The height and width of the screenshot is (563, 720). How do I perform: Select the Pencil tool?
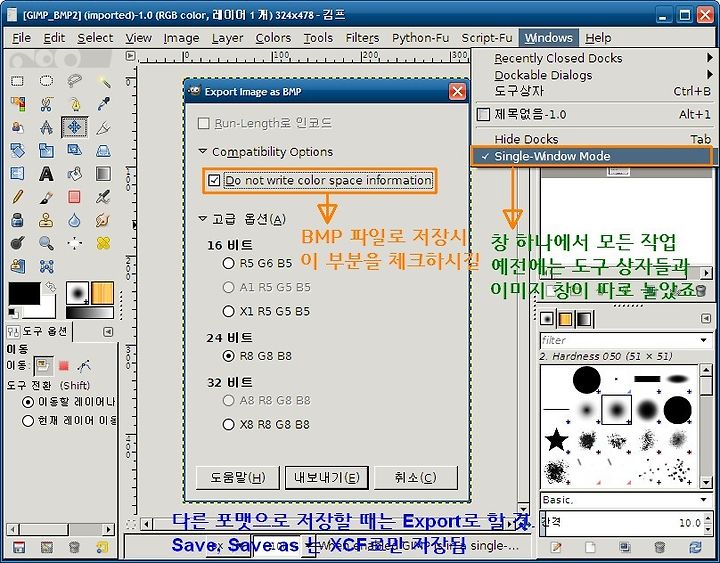coord(17,197)
